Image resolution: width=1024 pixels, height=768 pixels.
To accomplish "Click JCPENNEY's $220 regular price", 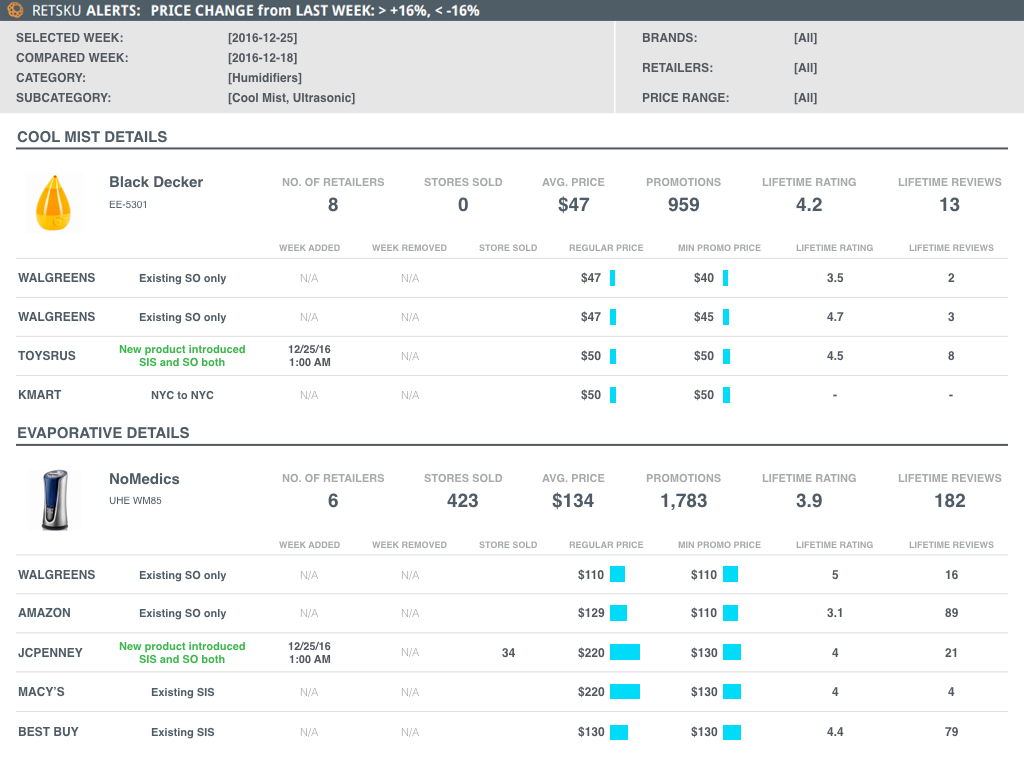I will point(591,653).
